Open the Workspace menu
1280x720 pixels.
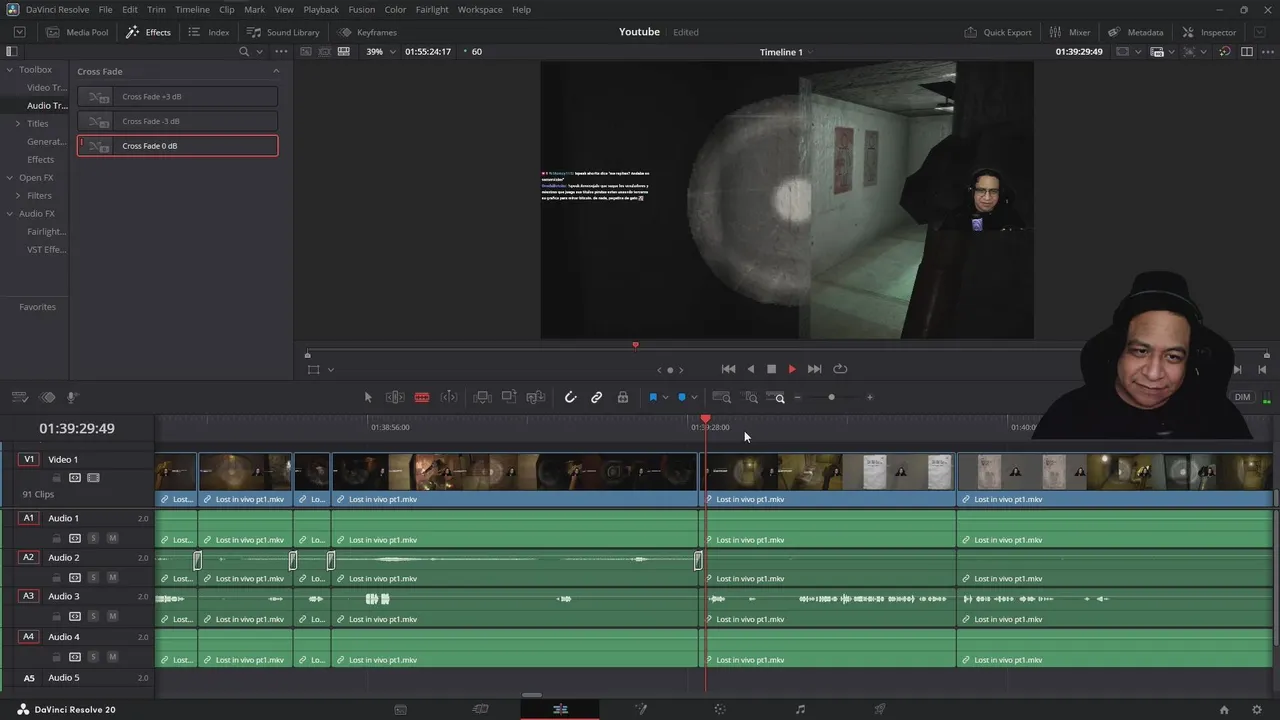pos(480,9)
